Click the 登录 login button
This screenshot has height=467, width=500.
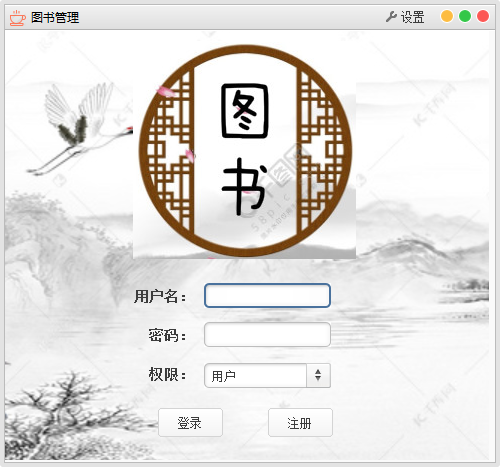tap(190, 423)
